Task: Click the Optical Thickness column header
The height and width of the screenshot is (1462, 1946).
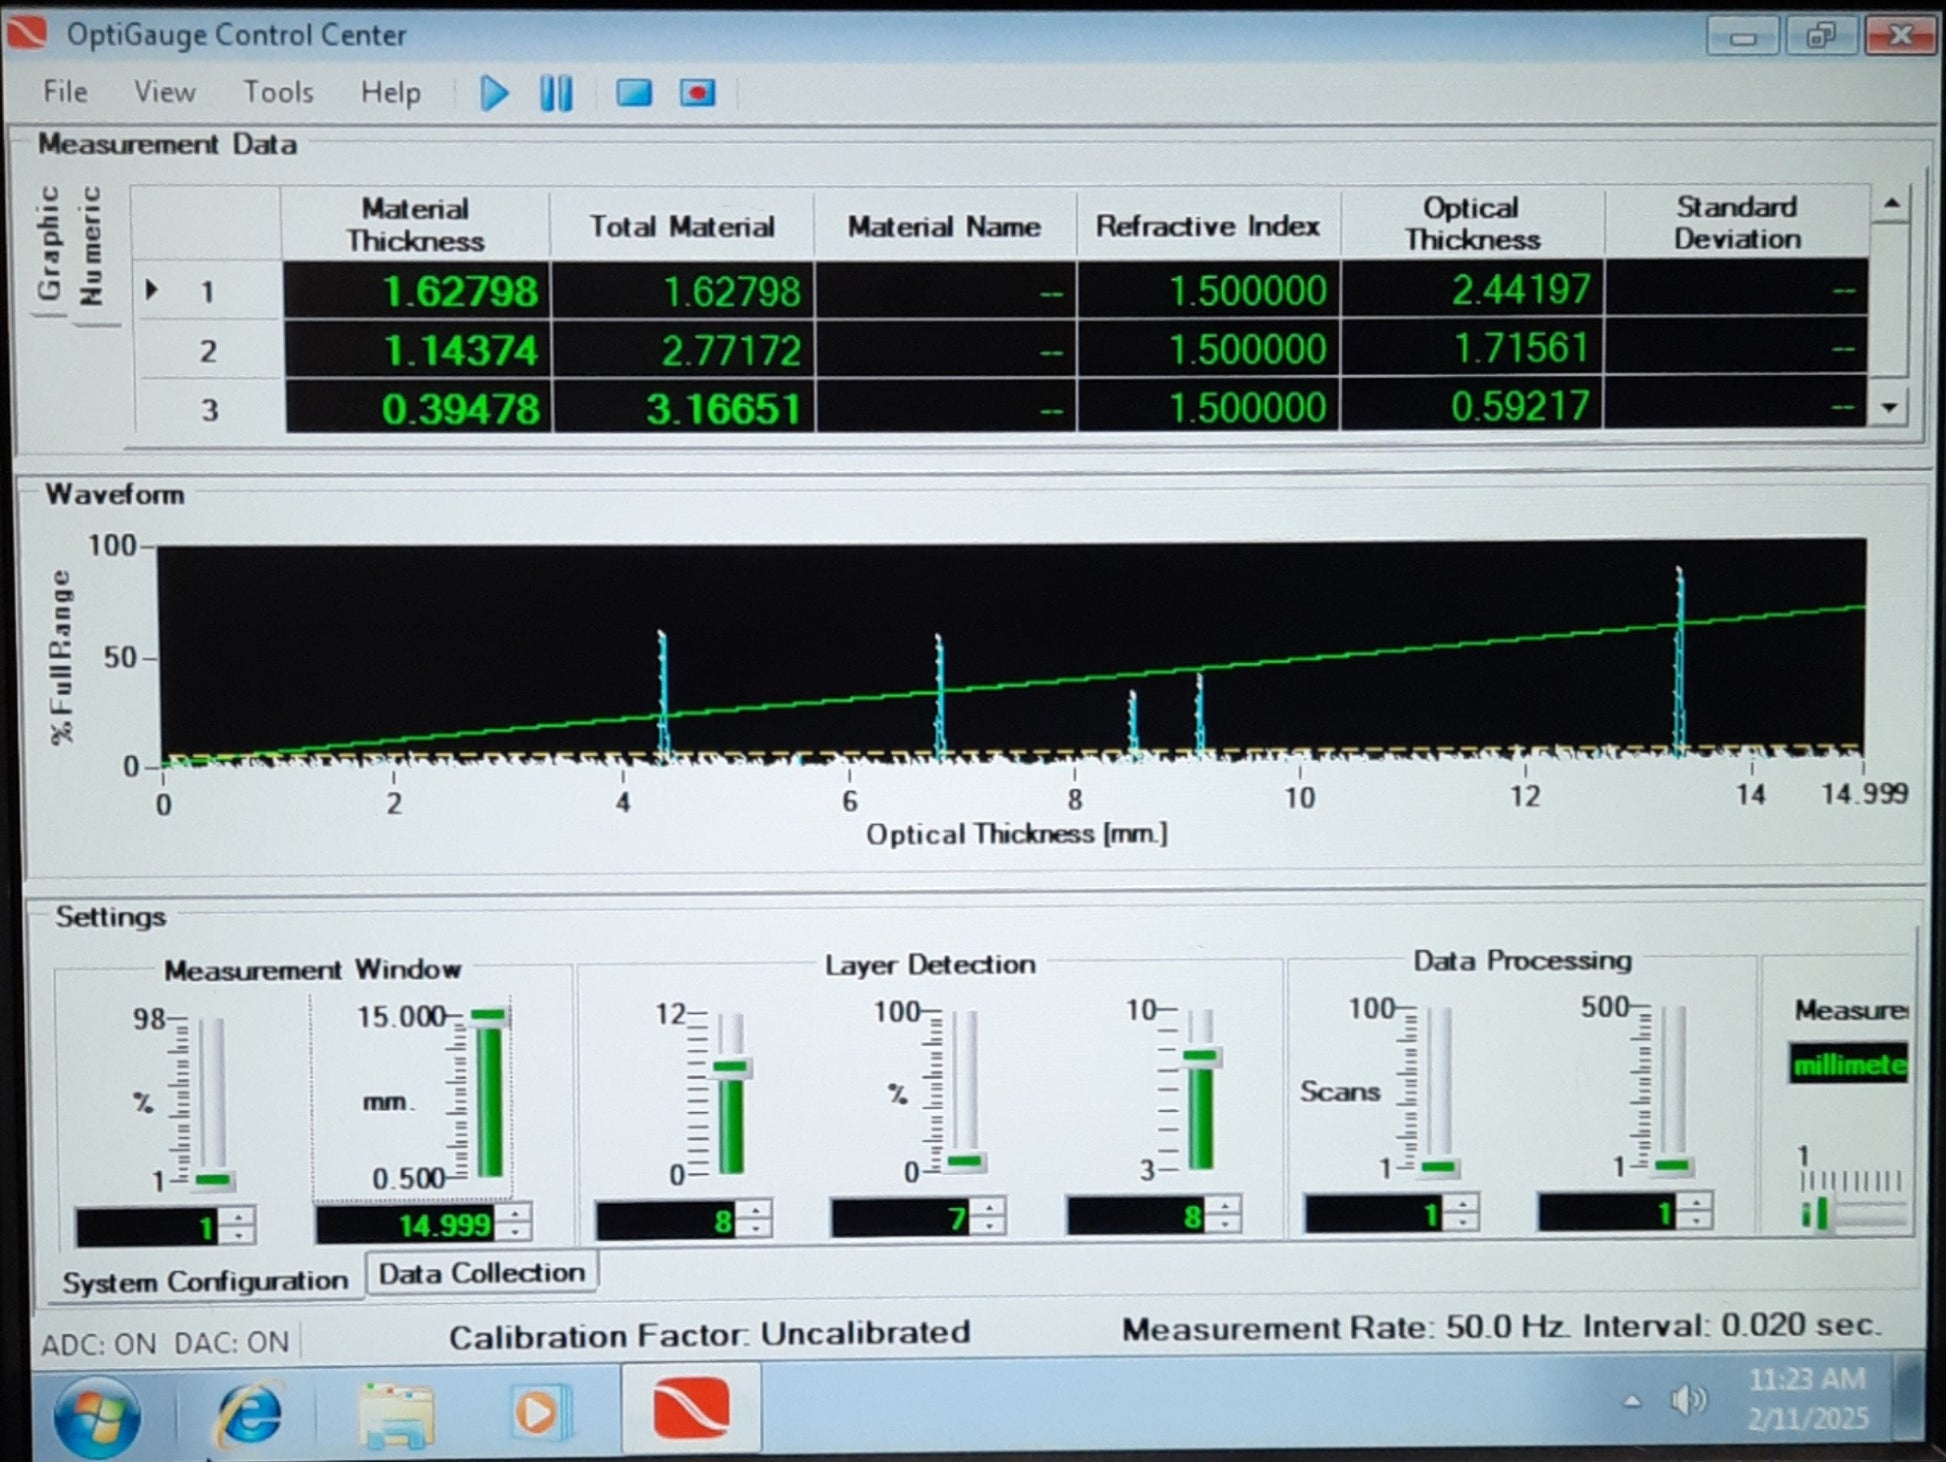Action: click(x=1472, y=223)
